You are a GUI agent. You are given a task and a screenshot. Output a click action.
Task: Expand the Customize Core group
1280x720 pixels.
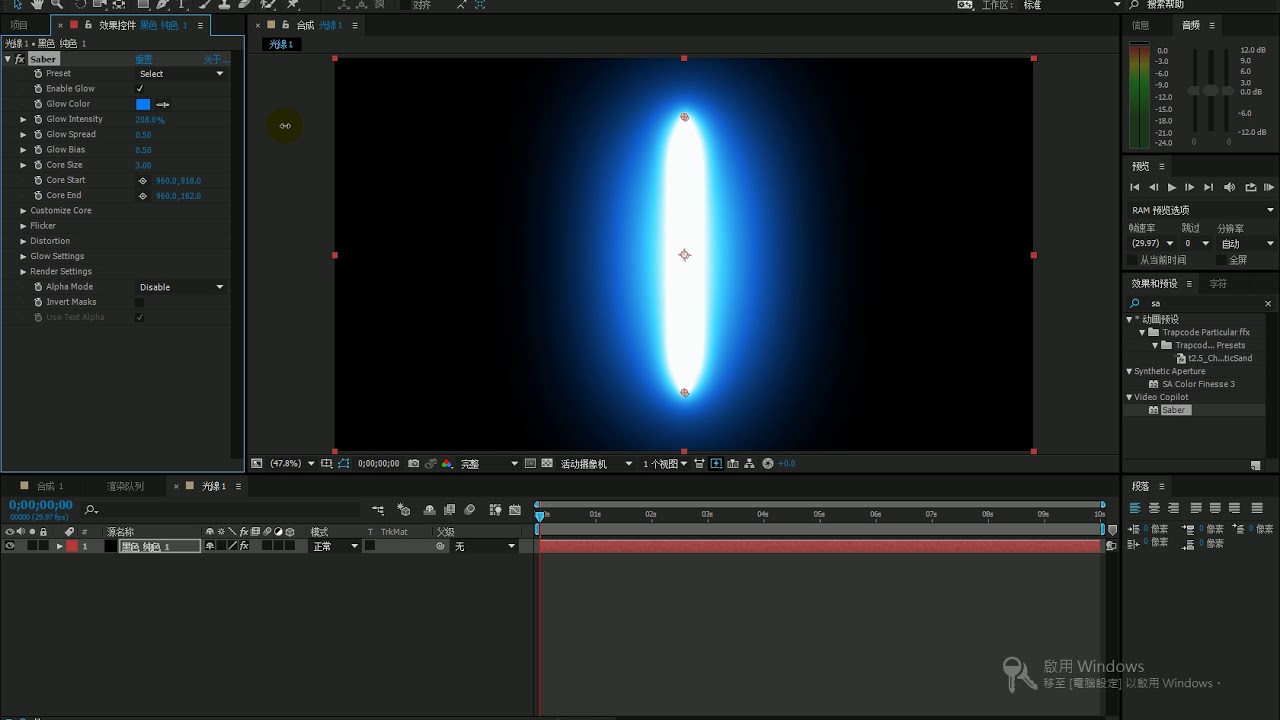23,211
